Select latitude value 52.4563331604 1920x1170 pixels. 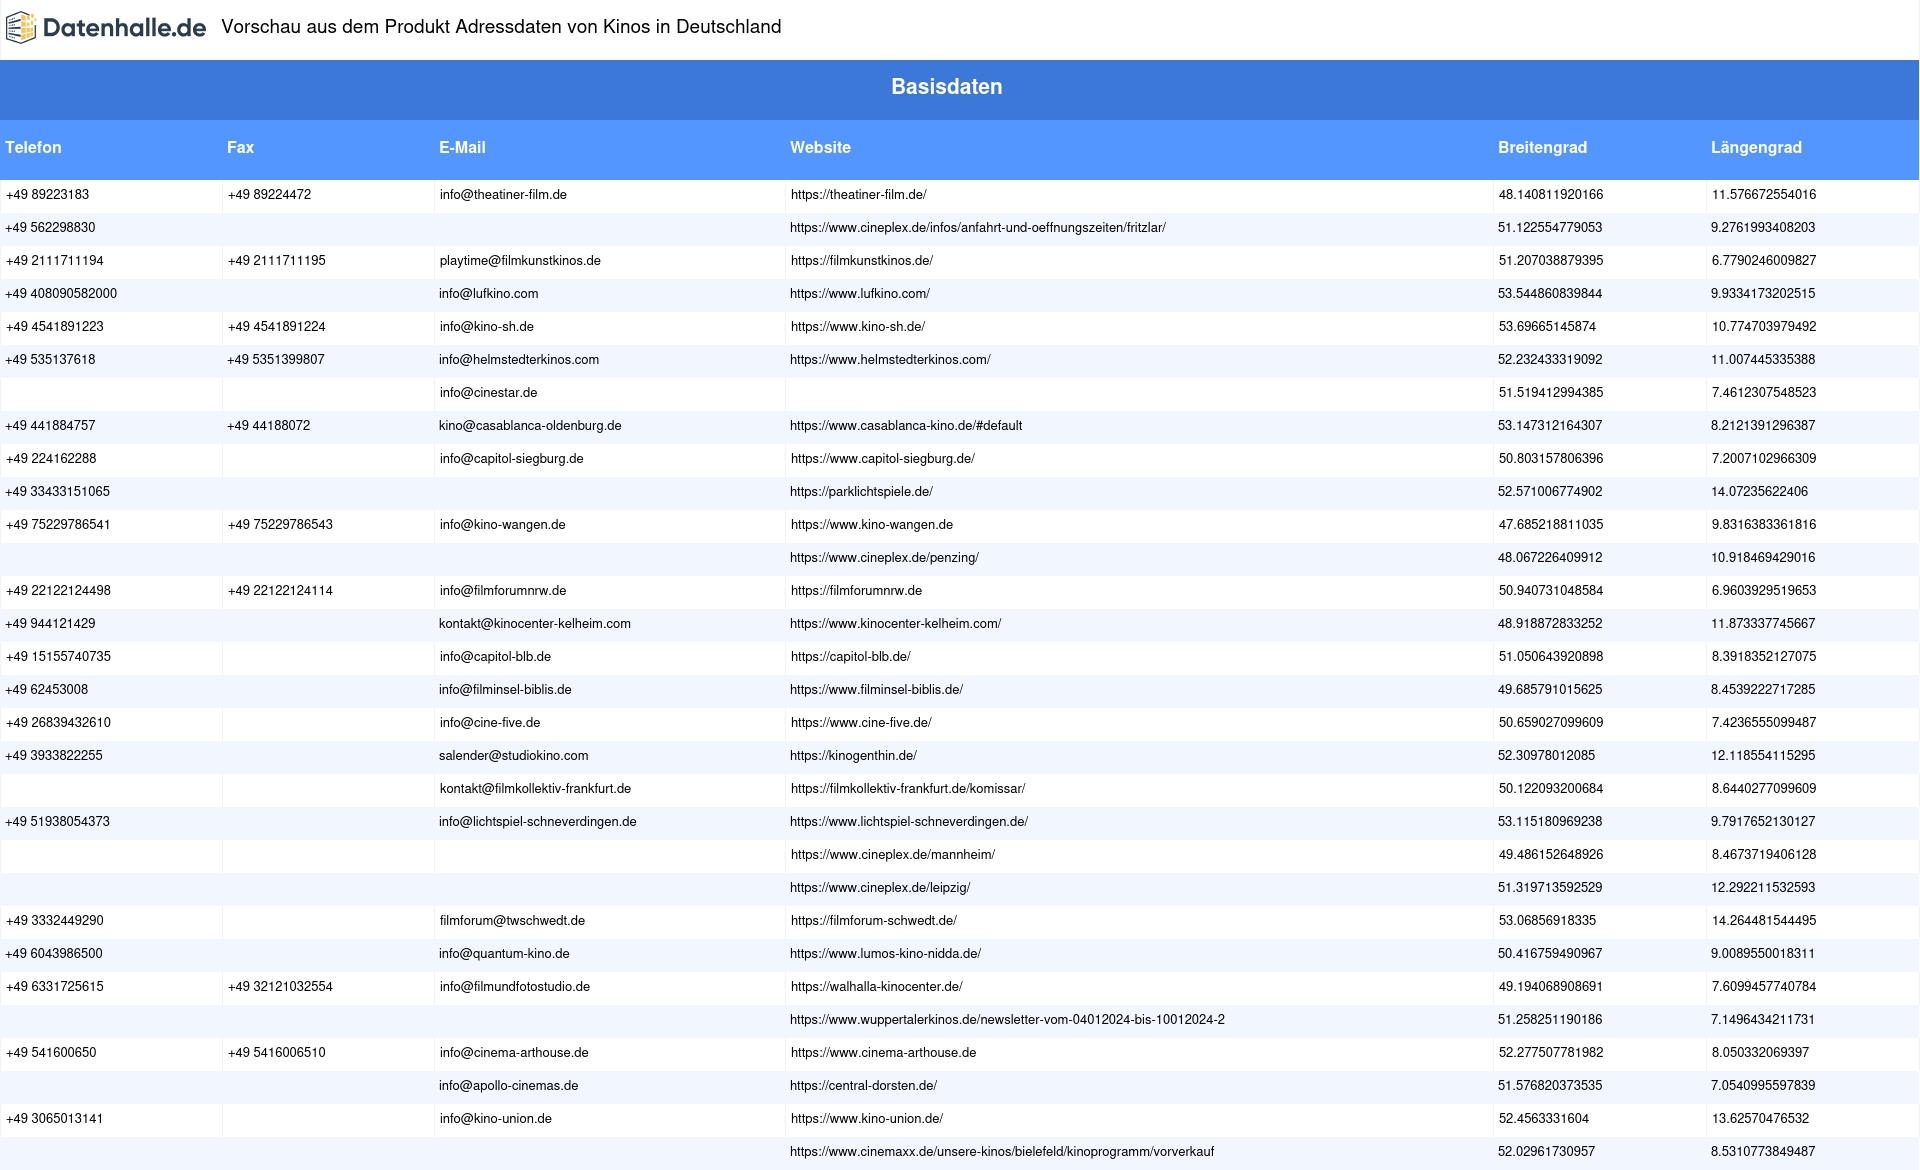(x=1544, y=1119)
